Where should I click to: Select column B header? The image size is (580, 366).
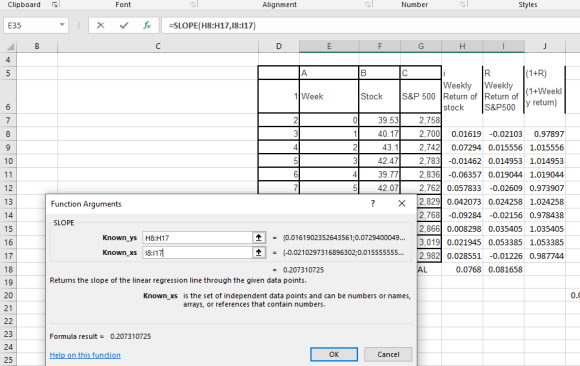(37, 46)
